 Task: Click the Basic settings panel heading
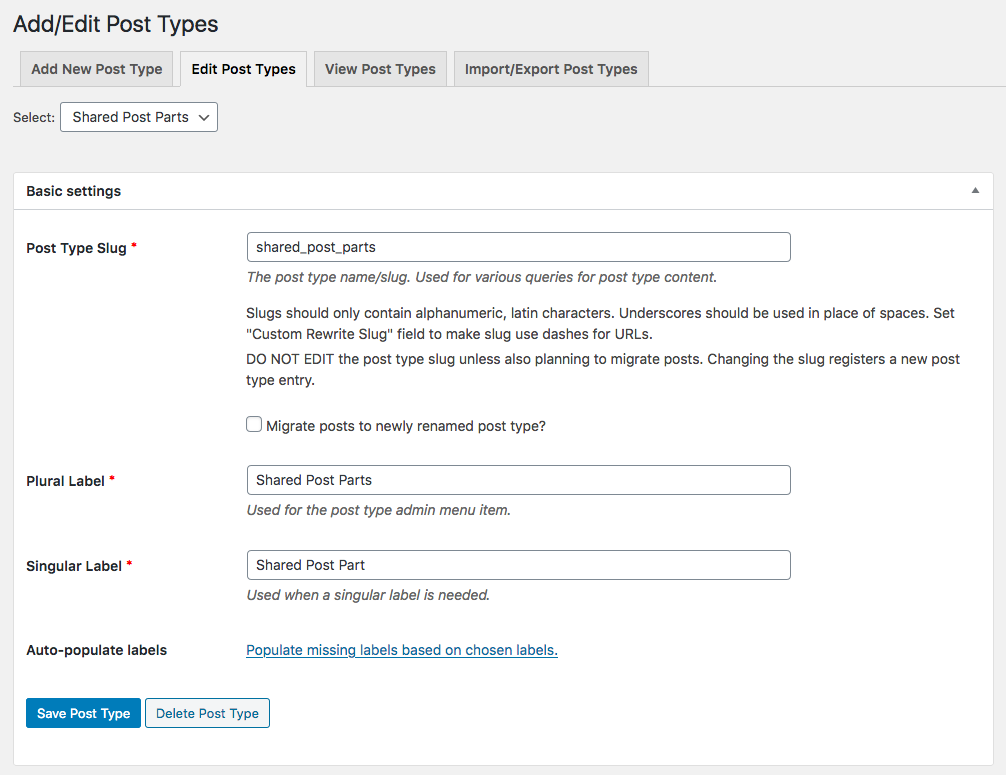[x=74, y=191]
